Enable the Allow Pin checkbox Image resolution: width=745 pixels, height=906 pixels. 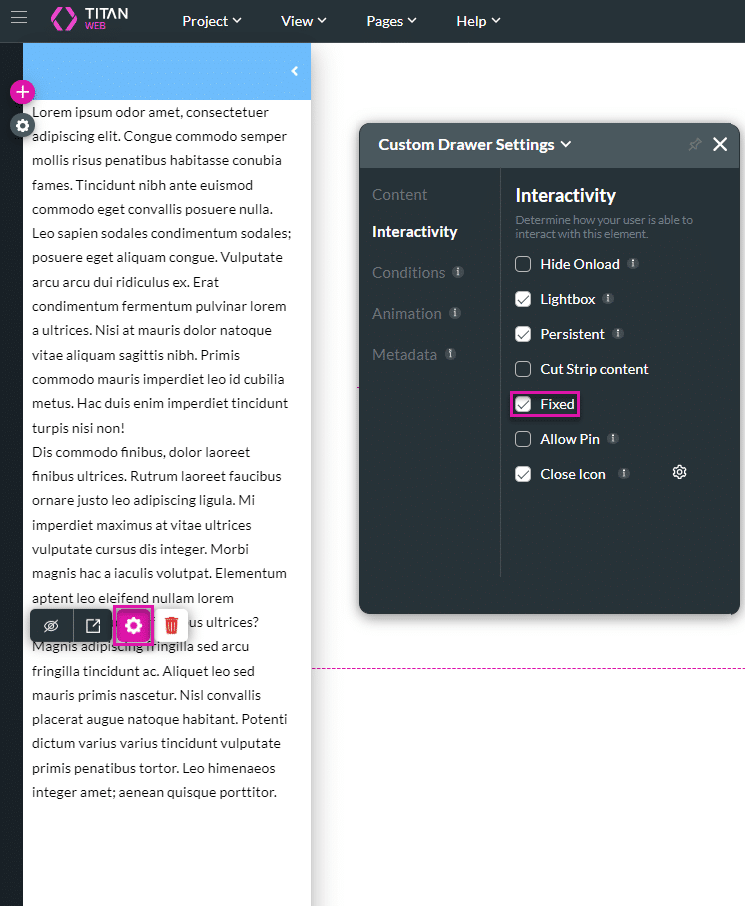[x=523, y=439]
